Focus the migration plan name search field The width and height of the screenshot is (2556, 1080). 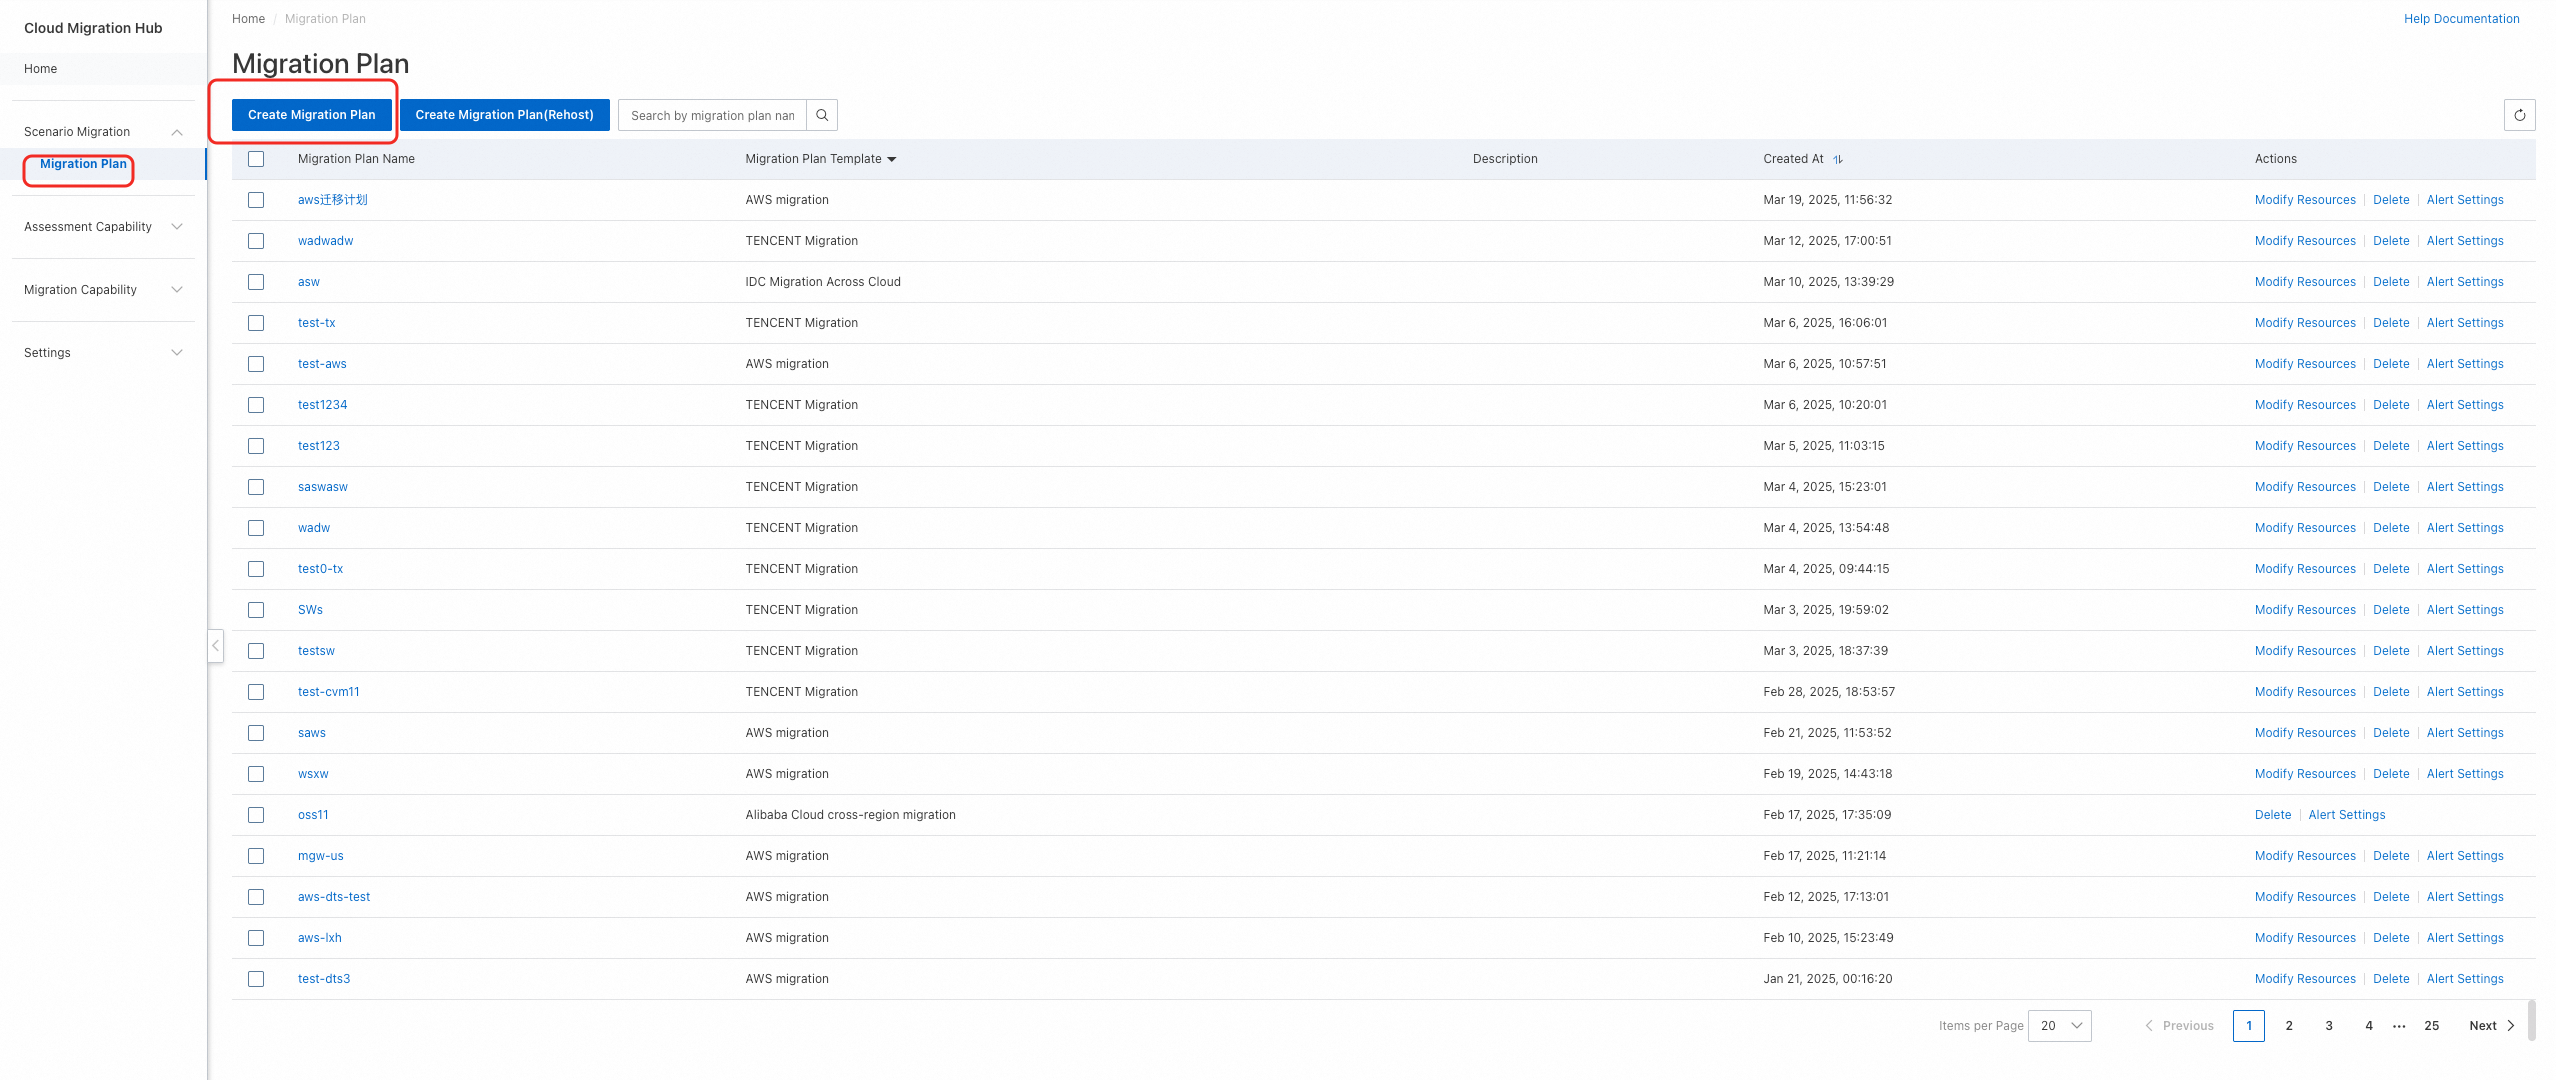click(x=712, y=115)
